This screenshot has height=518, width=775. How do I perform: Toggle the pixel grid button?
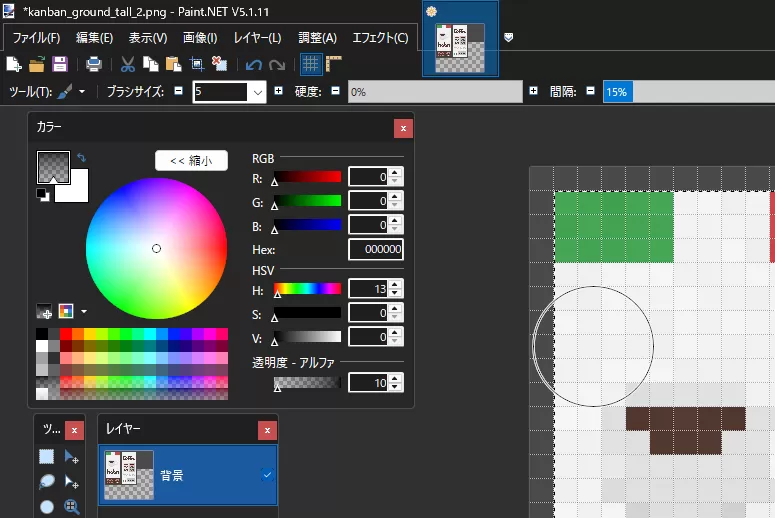(311, 64)
